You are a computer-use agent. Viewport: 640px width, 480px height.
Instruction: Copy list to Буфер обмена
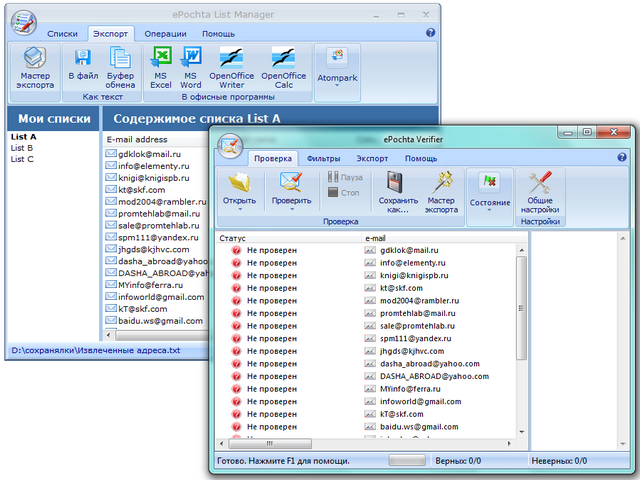click(120, 68)
